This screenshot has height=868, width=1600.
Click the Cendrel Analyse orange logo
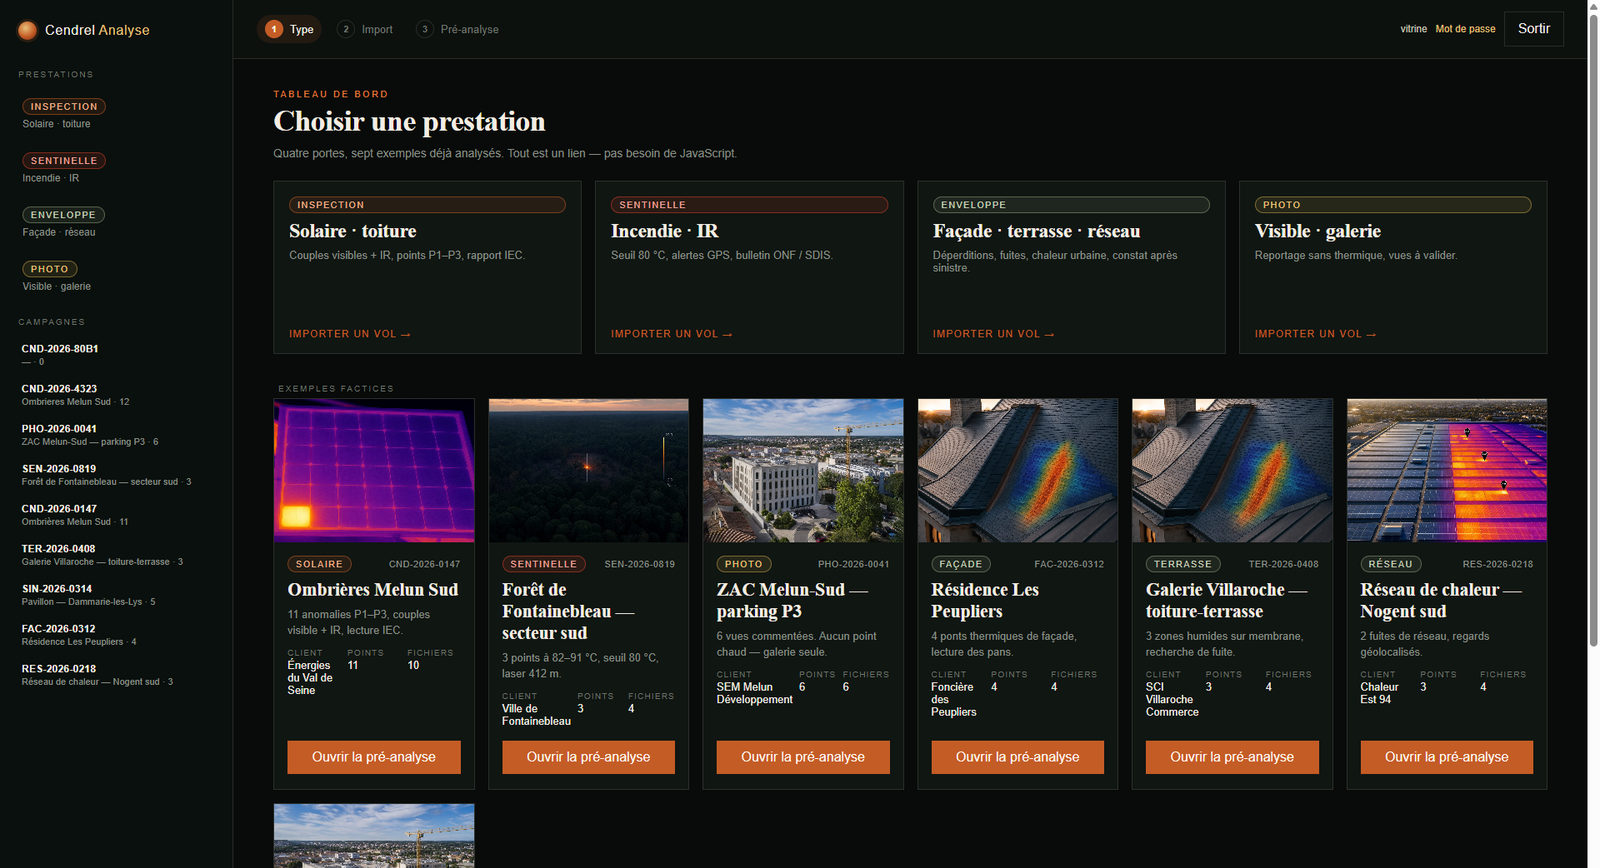[28, 30]
